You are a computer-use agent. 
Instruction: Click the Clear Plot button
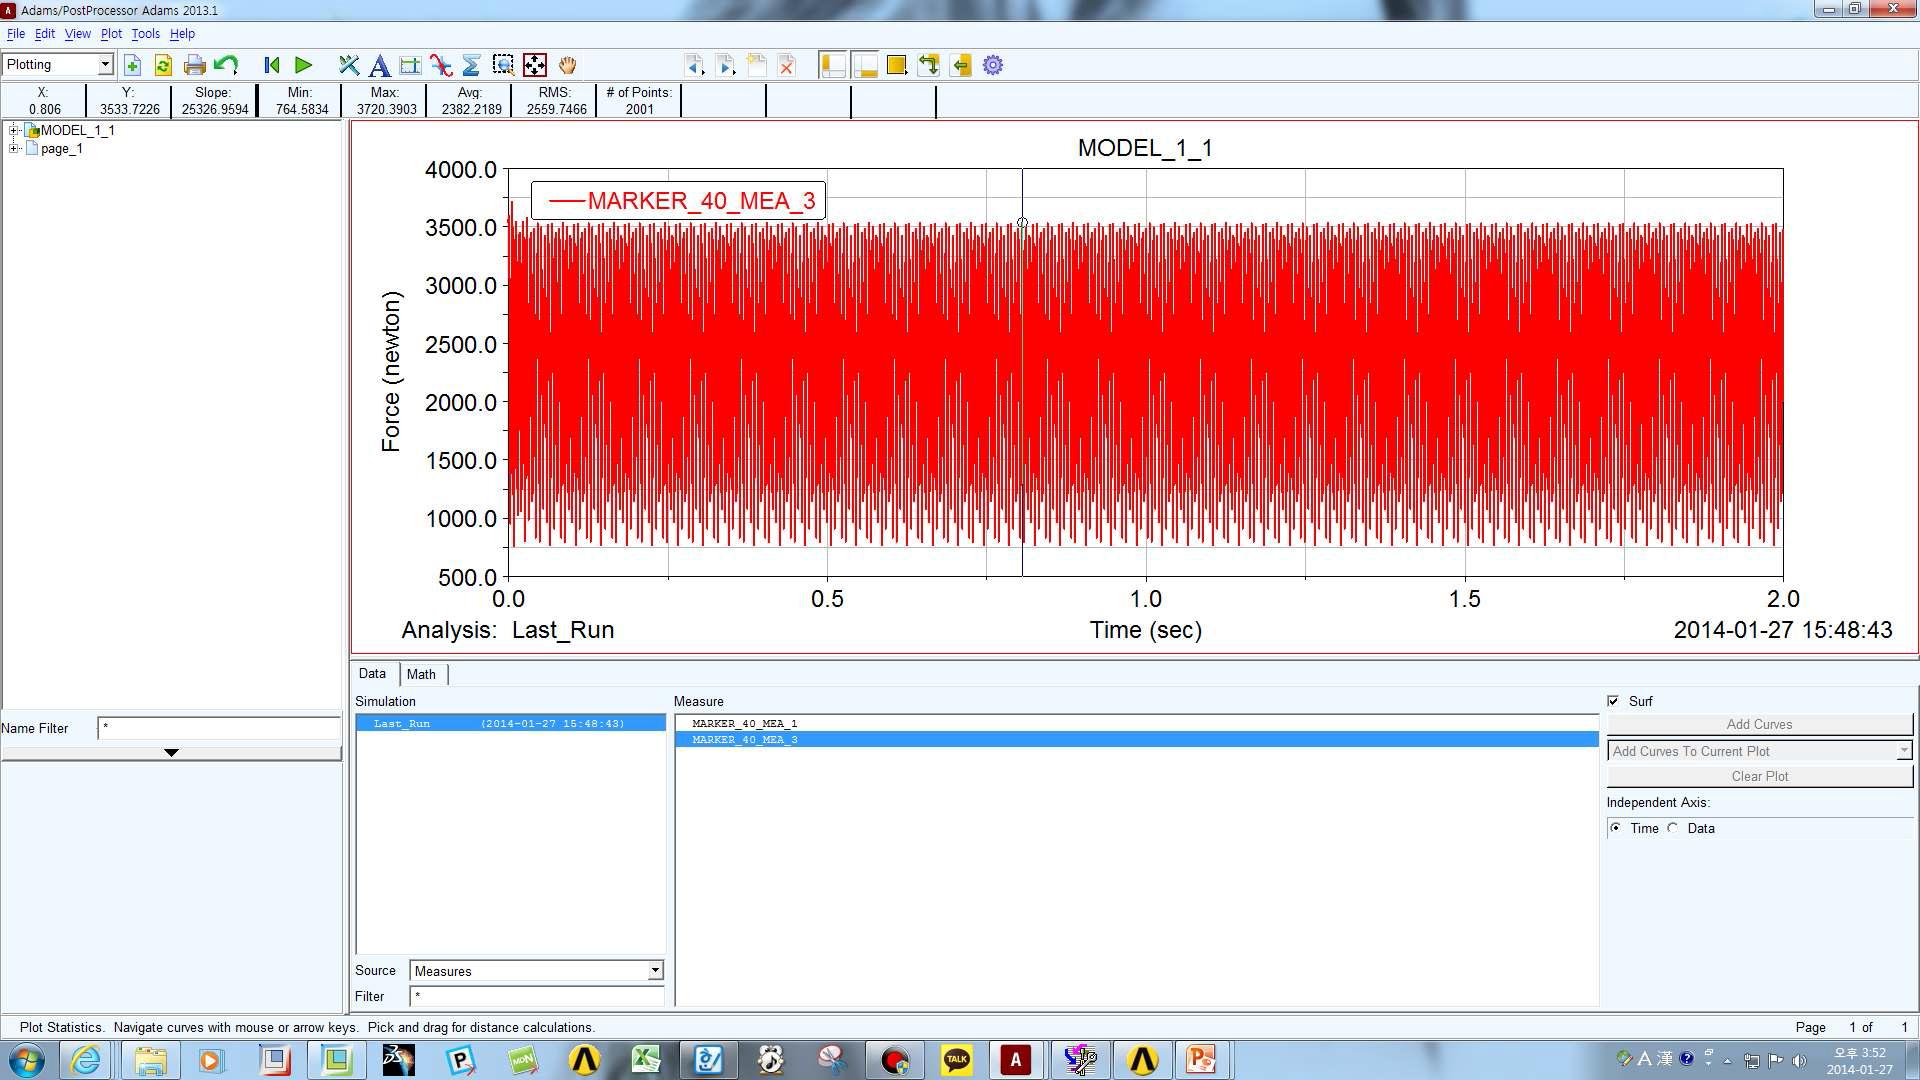tap(1760, 776)
